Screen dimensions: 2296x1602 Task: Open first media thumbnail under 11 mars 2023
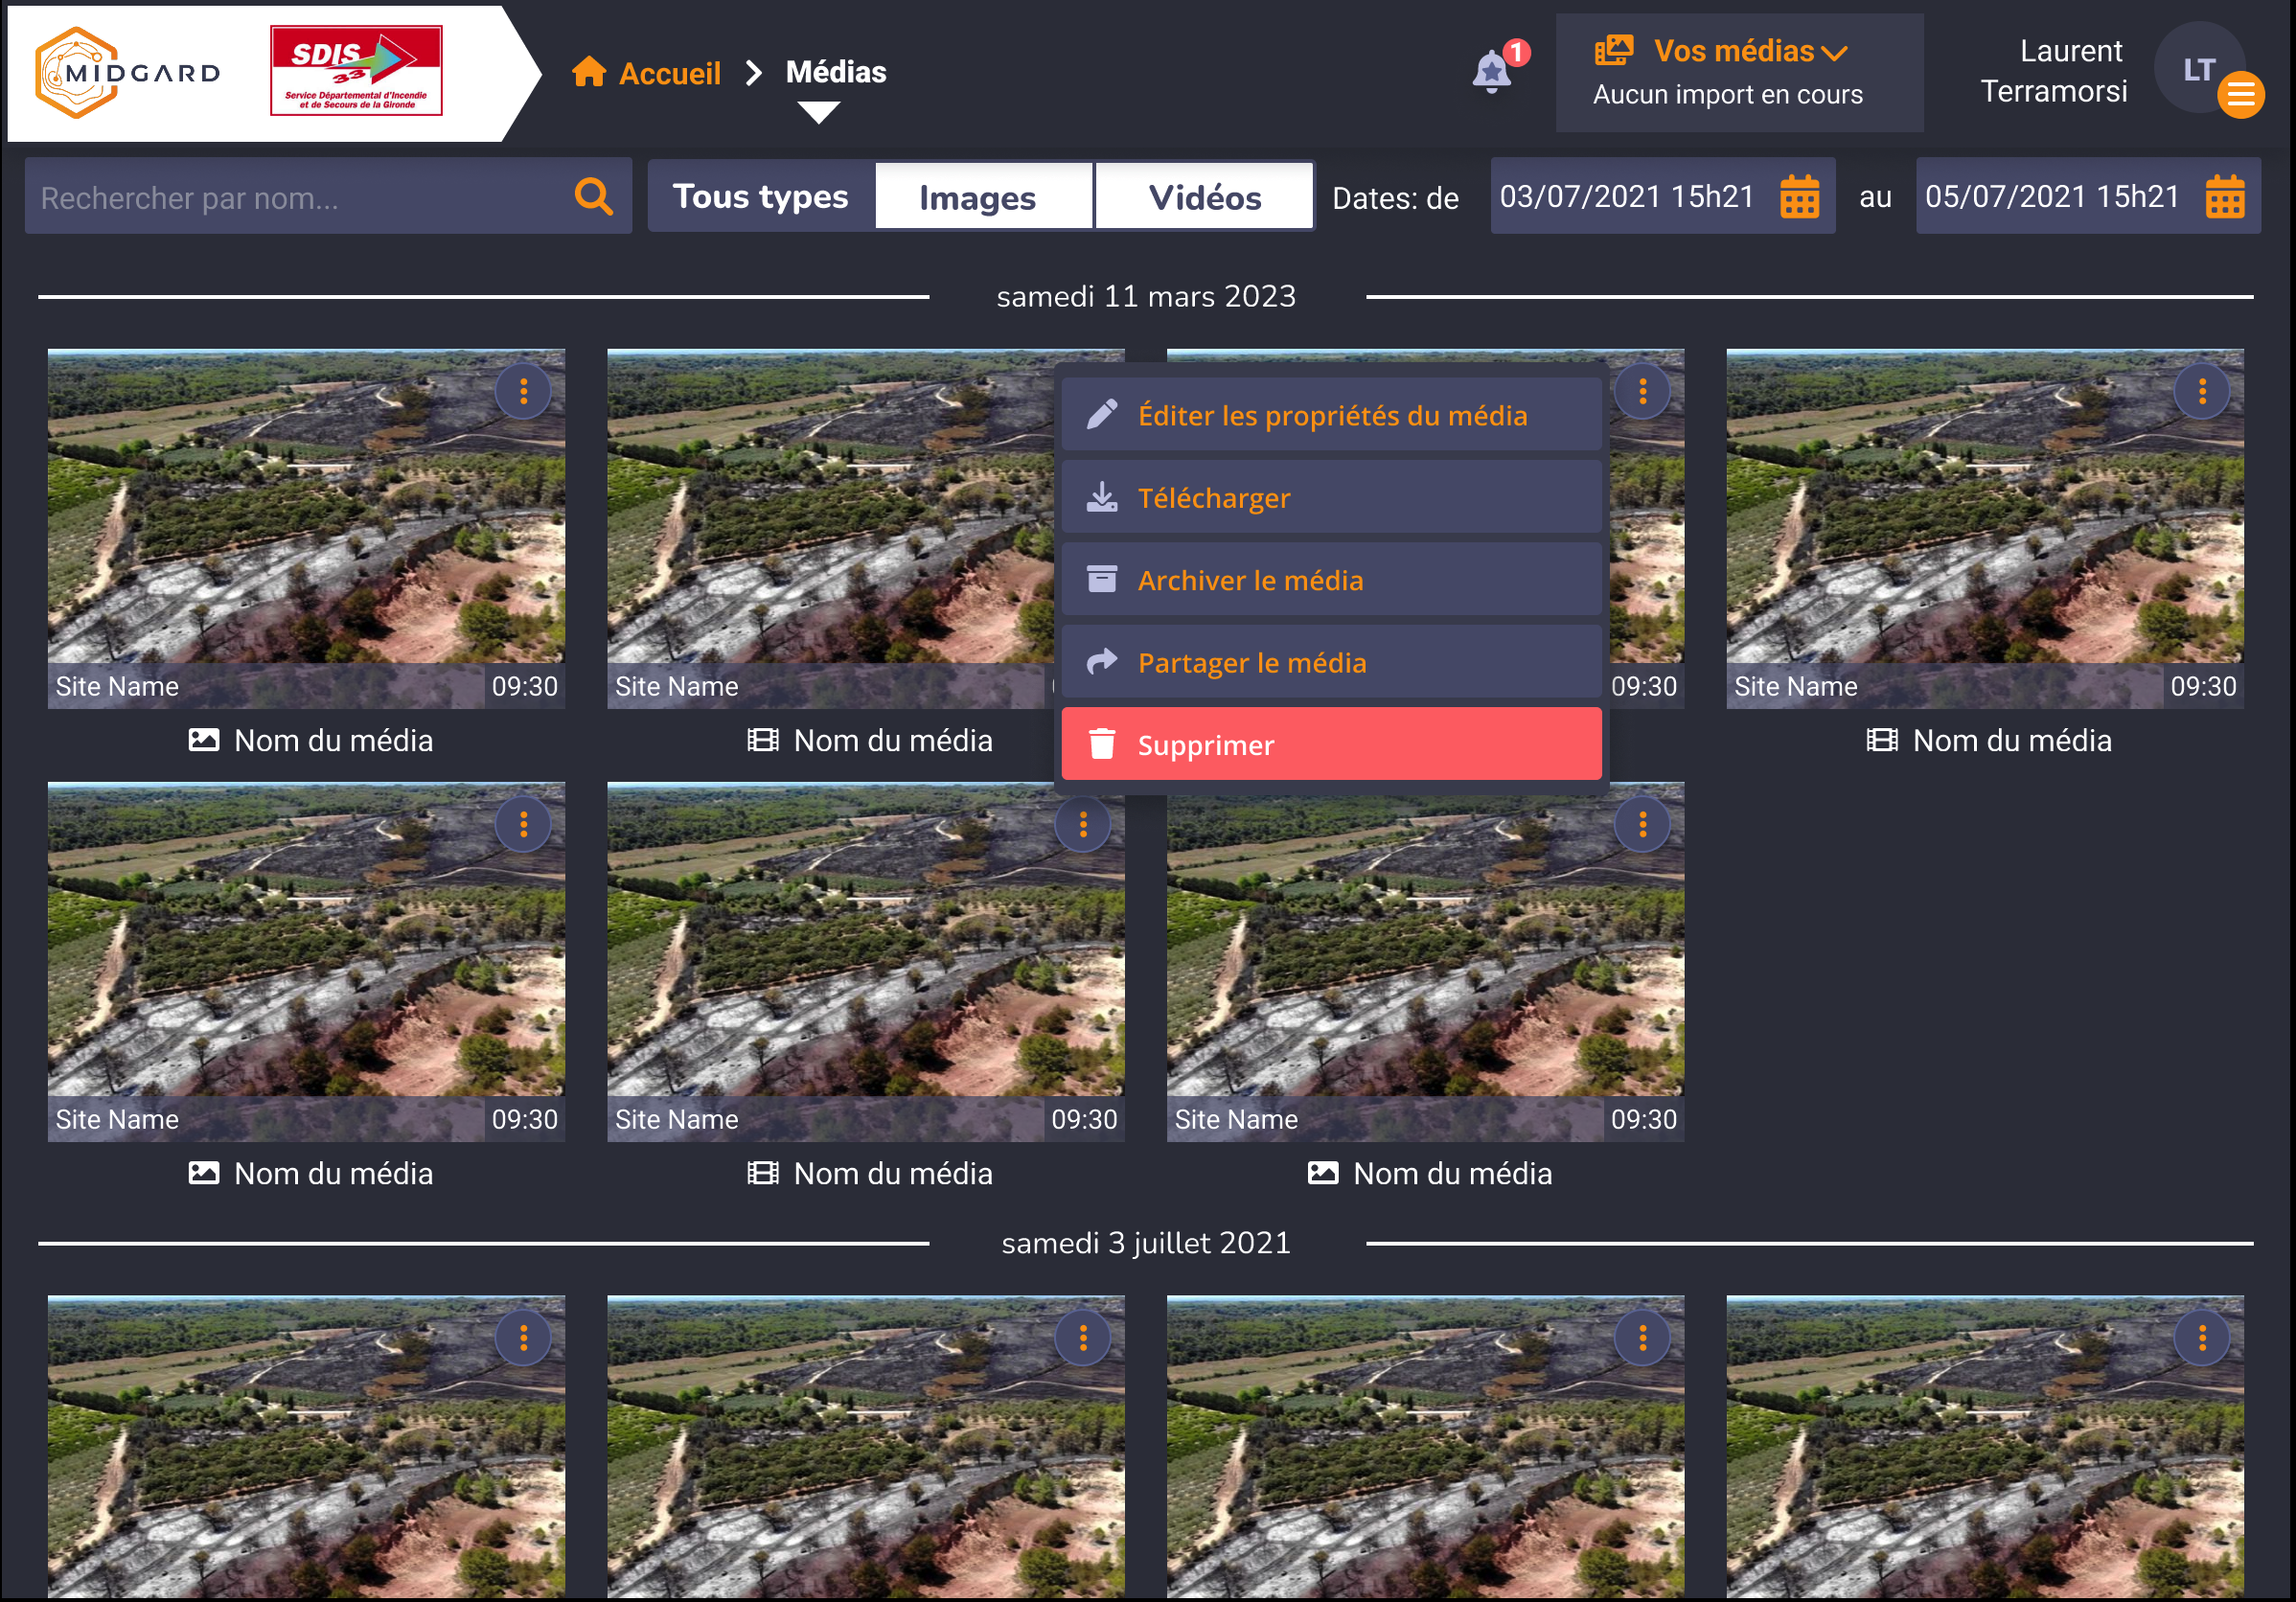tap(306, 529)
